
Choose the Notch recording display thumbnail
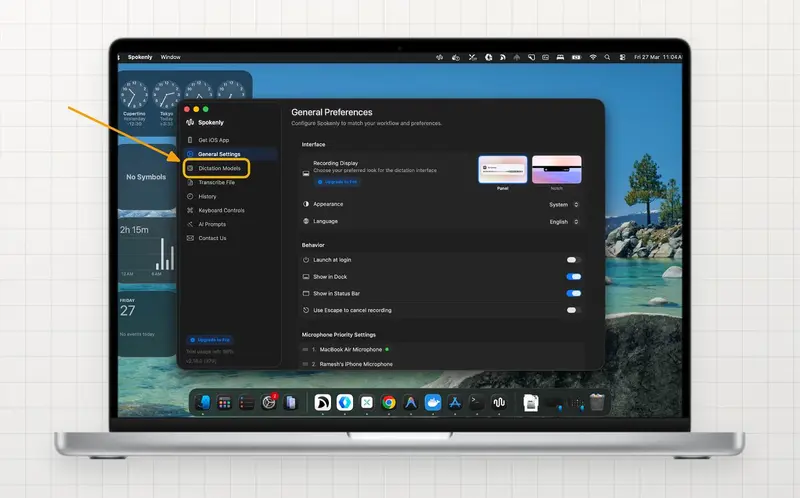point(557,169)
